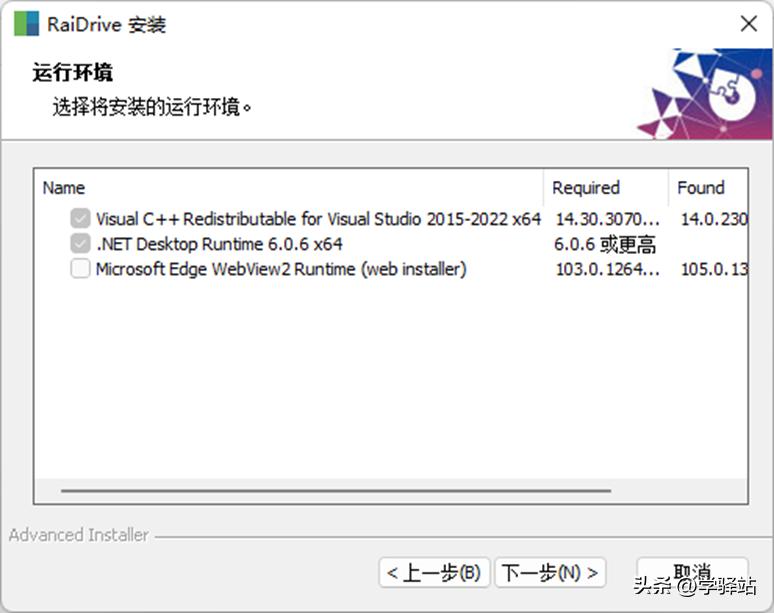Viewport: 774px width, 613px height.
Task: Click required version '103.0.1264...' cell
Action: [x=608, y=269]
